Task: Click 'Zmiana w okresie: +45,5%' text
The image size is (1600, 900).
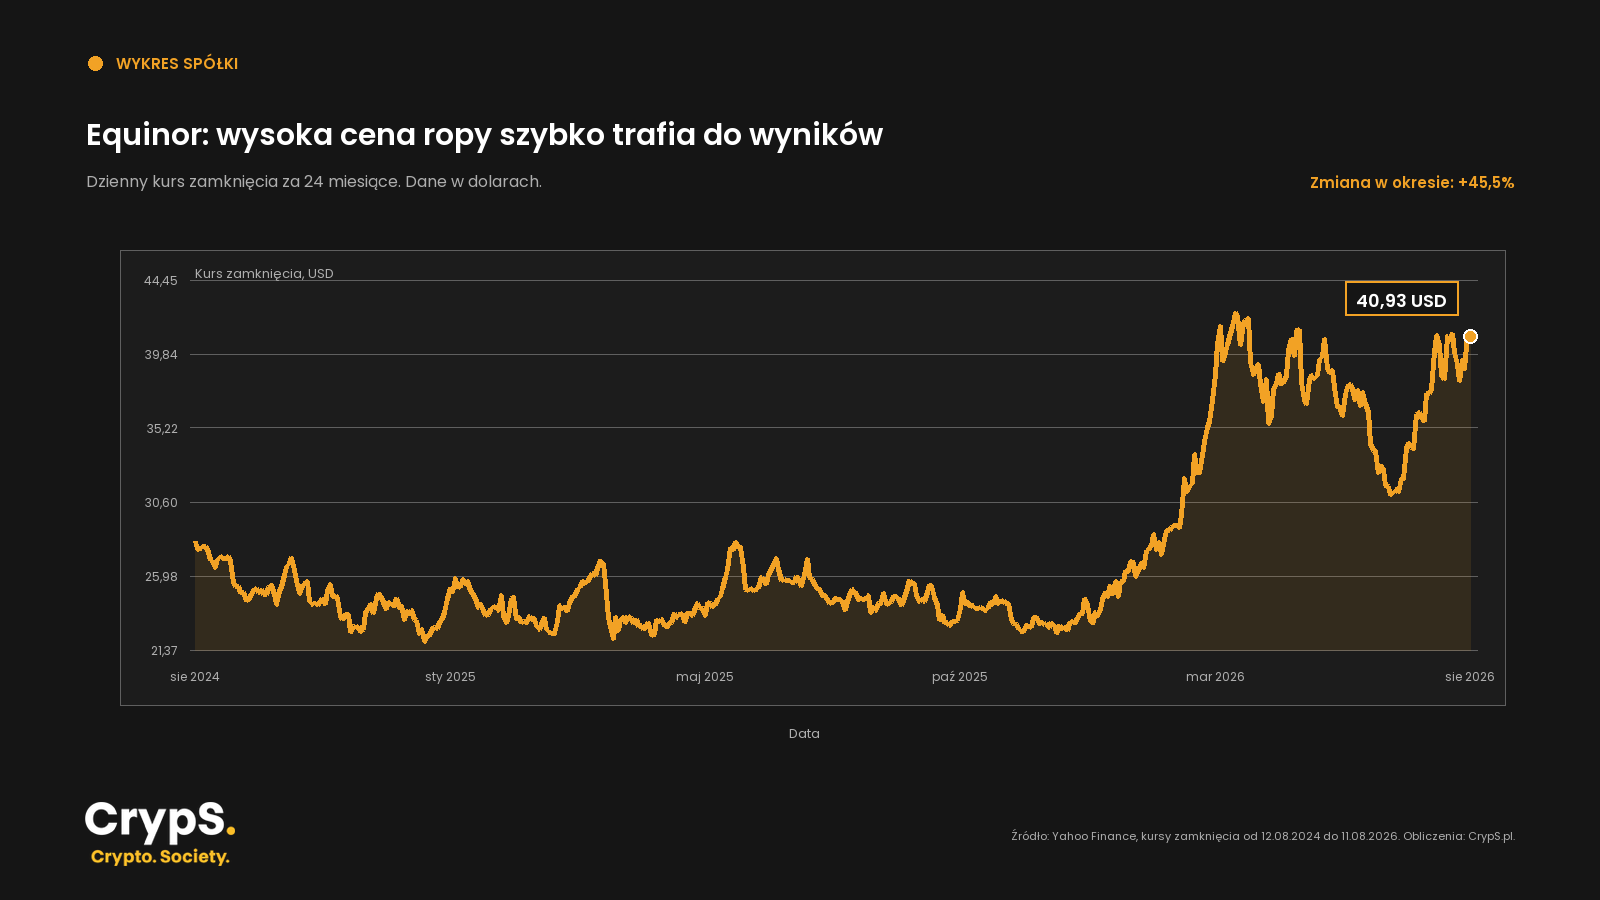Action: tap(1412, 182)
